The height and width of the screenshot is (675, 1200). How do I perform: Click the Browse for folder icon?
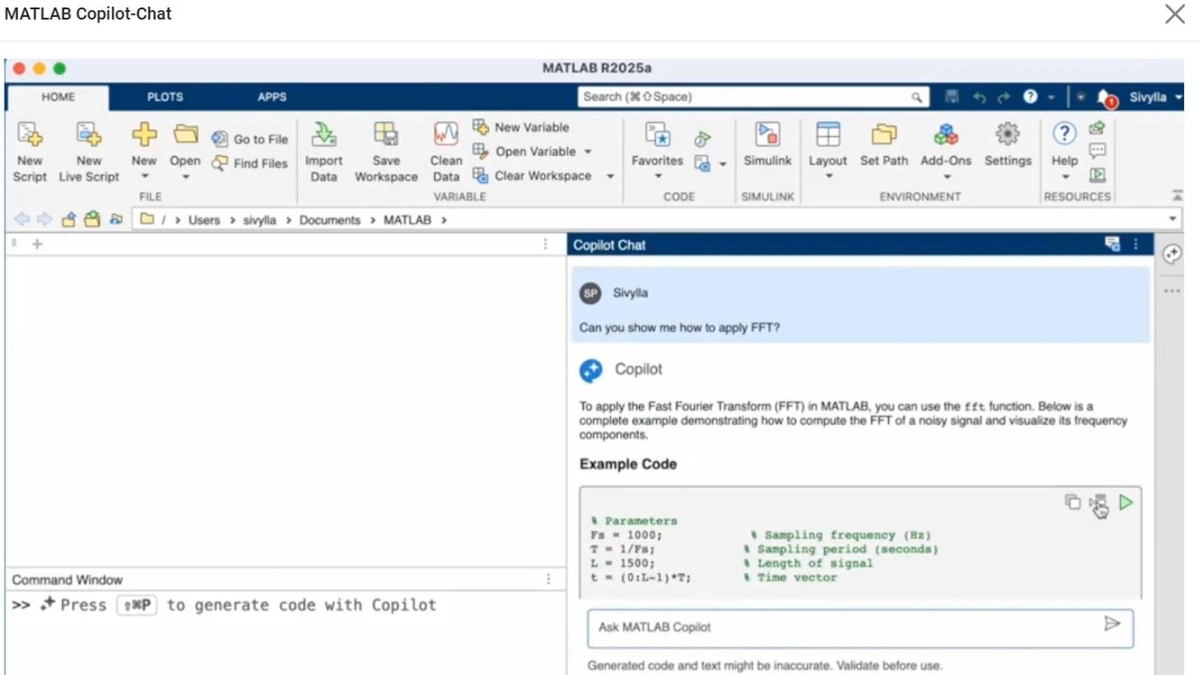pyautogui.click(x=92, y=219)
